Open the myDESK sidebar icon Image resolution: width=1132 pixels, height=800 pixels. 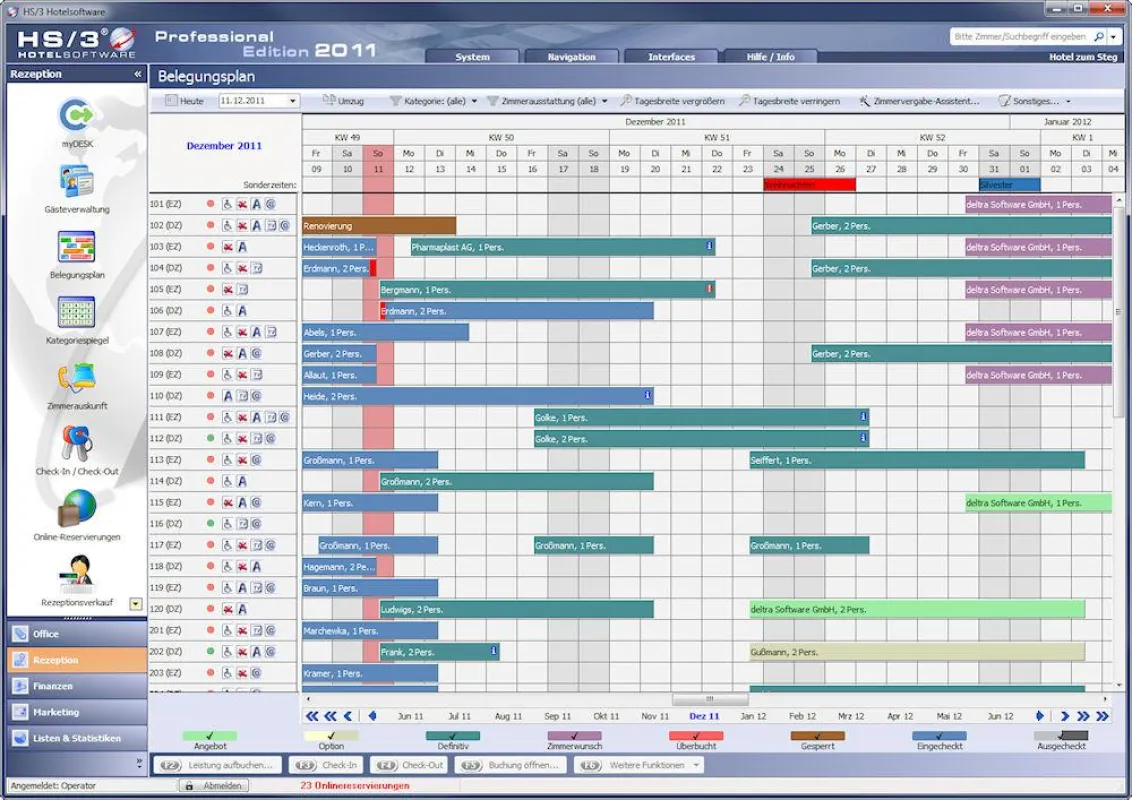click(77, 116)
